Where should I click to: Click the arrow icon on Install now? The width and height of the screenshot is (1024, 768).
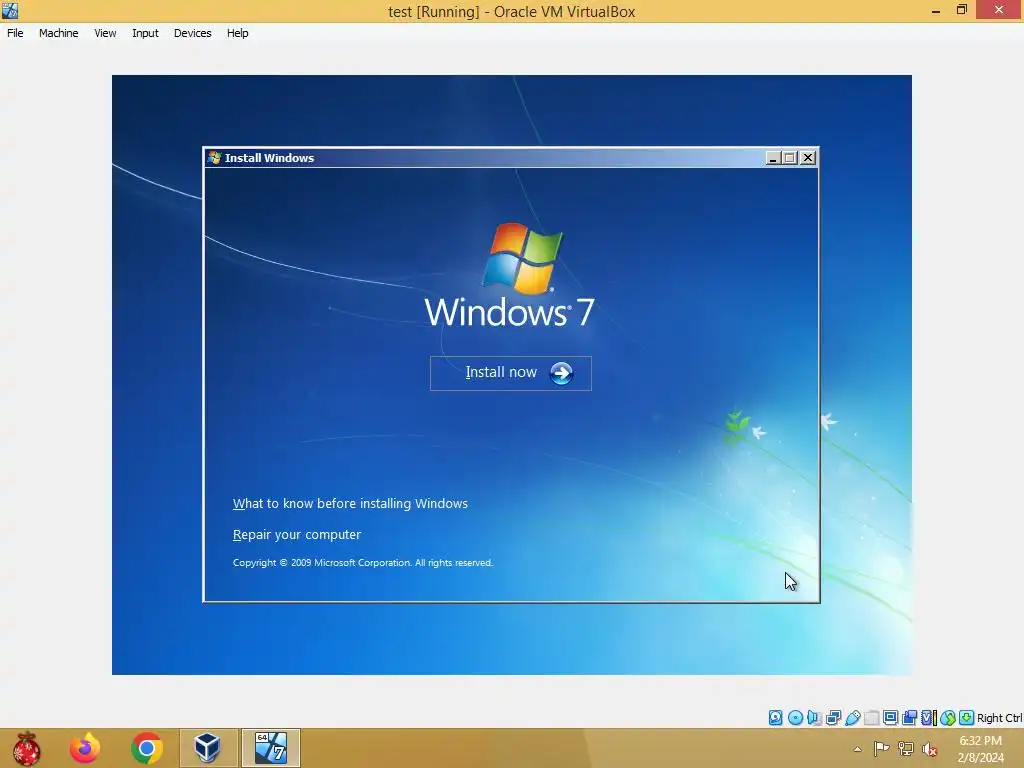click(561, 373)
